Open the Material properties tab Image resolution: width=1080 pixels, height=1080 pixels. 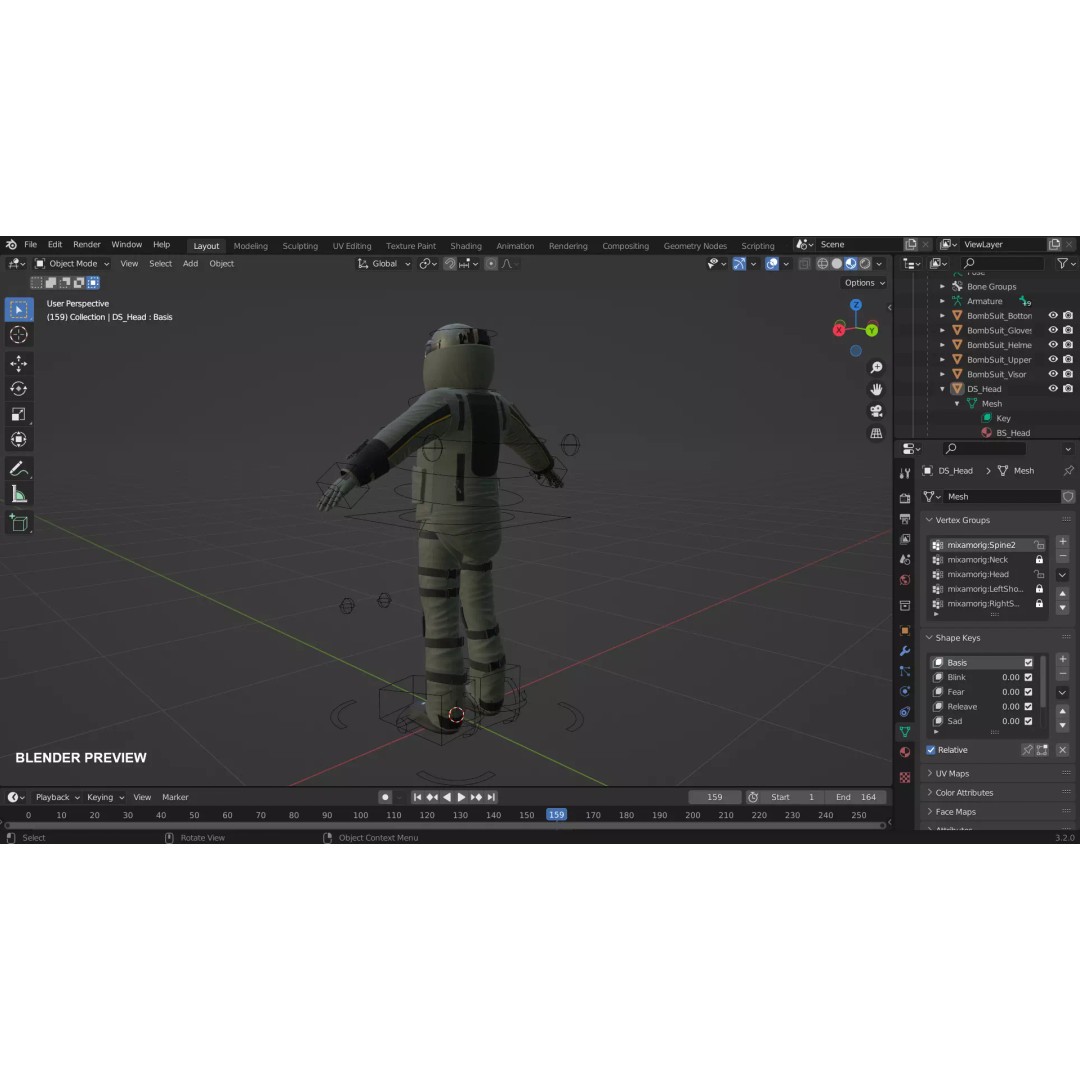click(x=905, y=752)
